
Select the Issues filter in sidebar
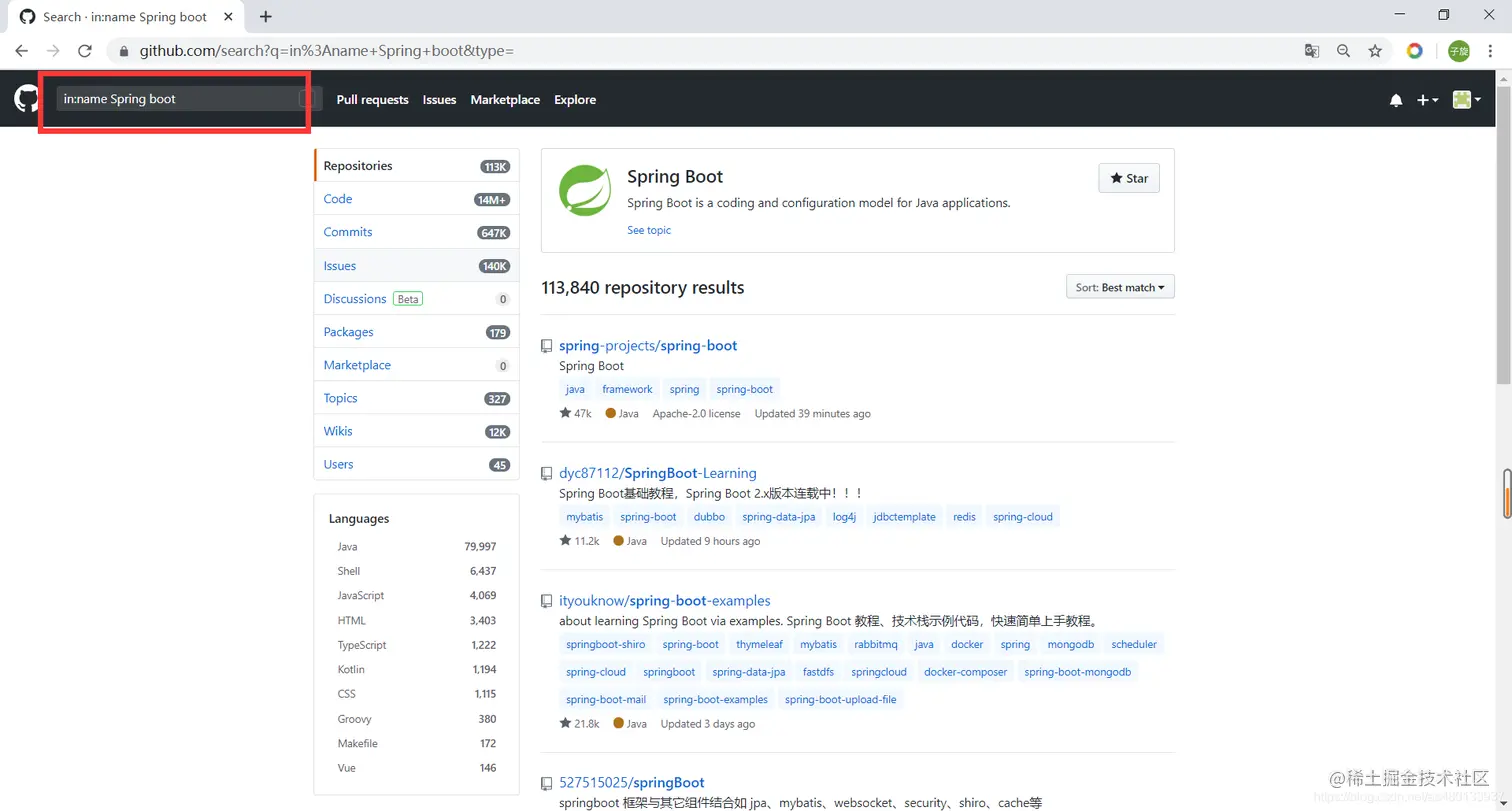coord(417,266)
